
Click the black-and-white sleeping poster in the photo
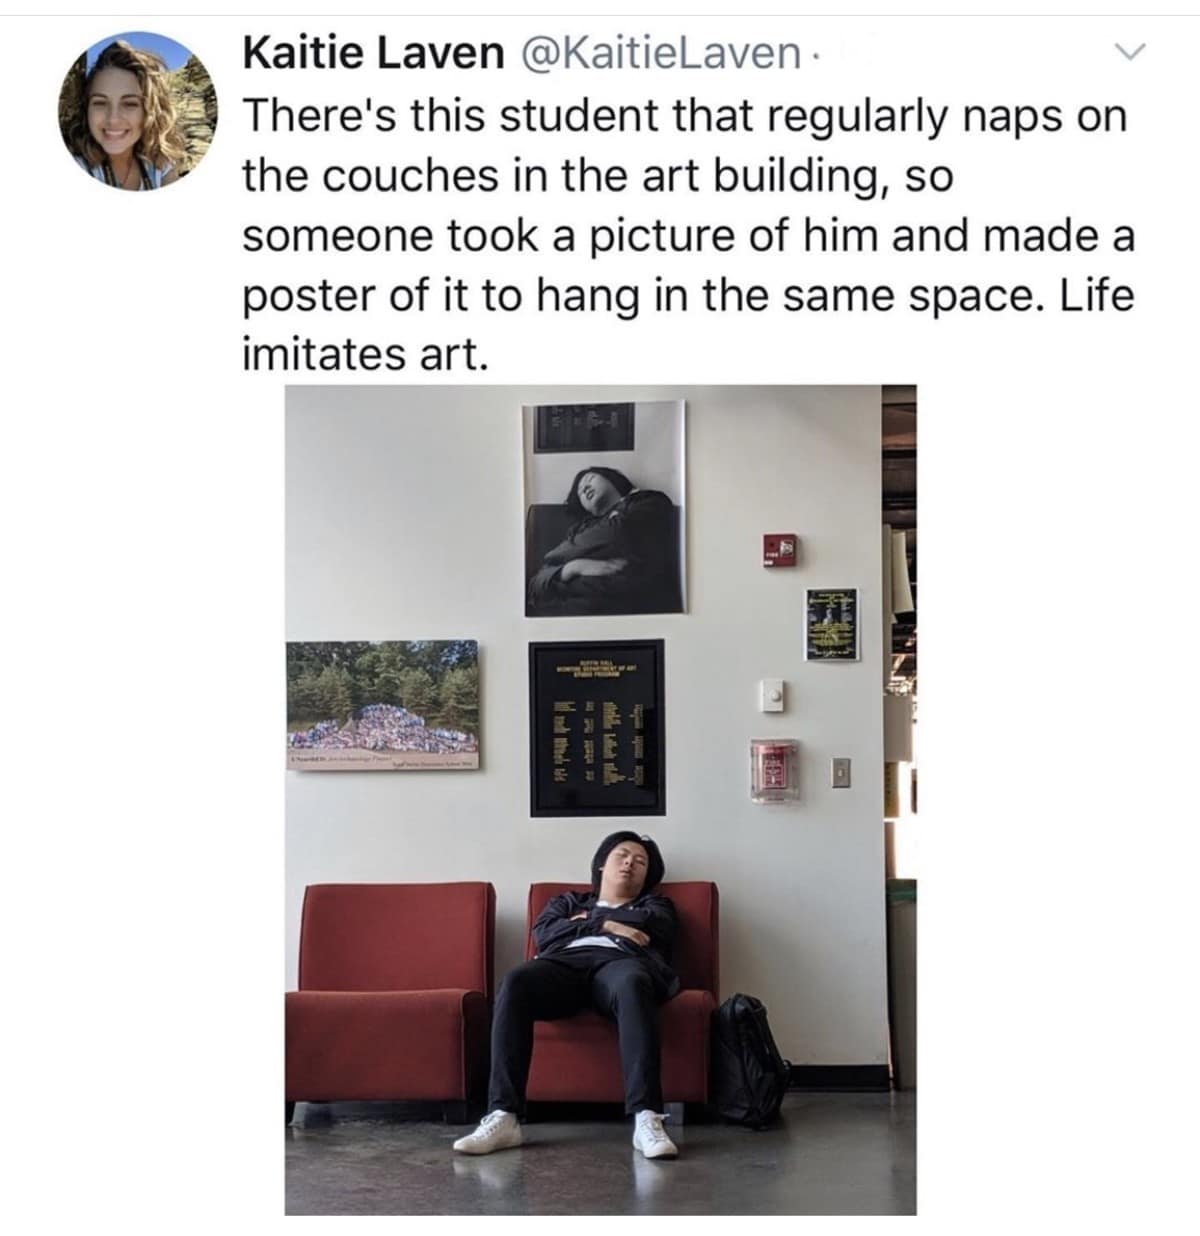pos(605,508)
